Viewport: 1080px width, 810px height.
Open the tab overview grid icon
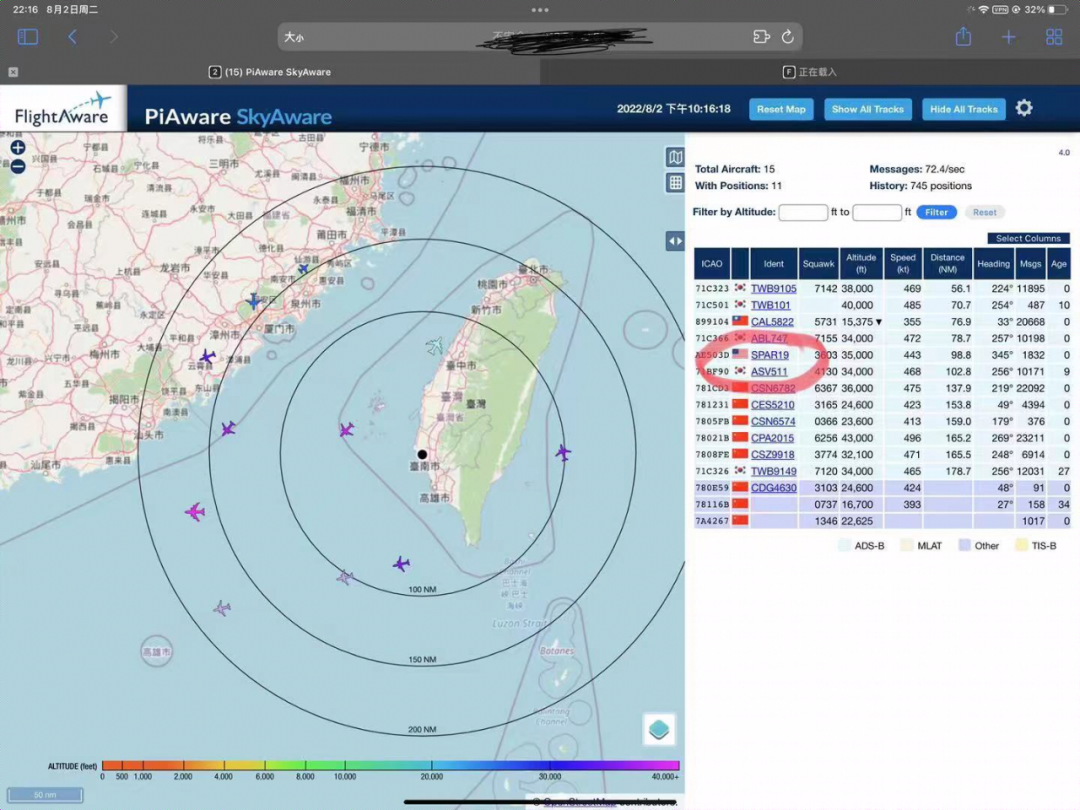[x=1054, y=37]
